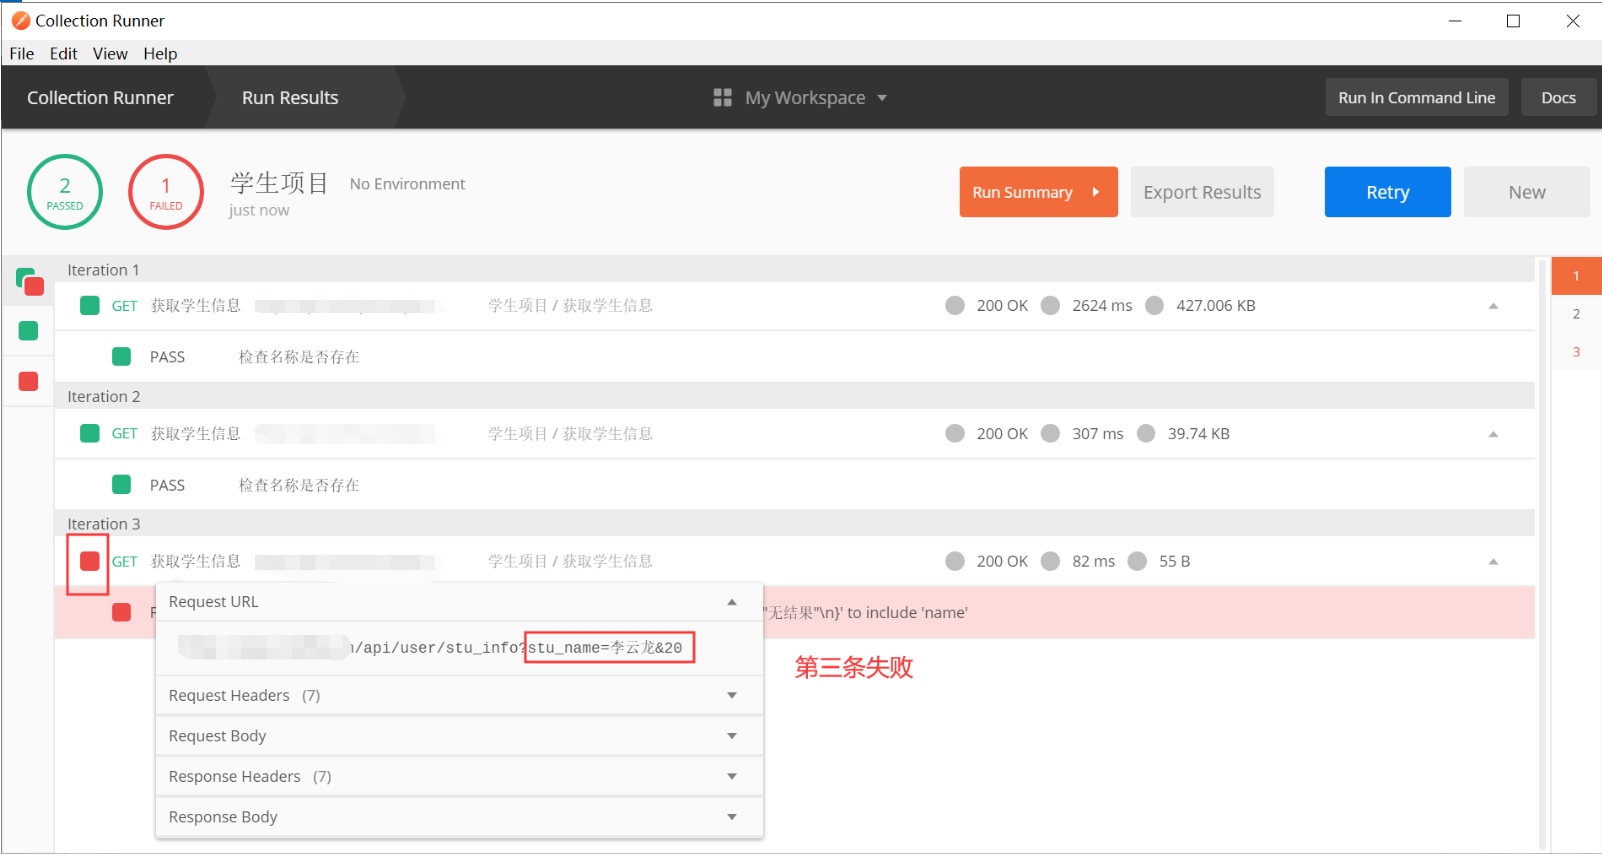Select the Run Results breadcrumb tab

coord(290,97)
